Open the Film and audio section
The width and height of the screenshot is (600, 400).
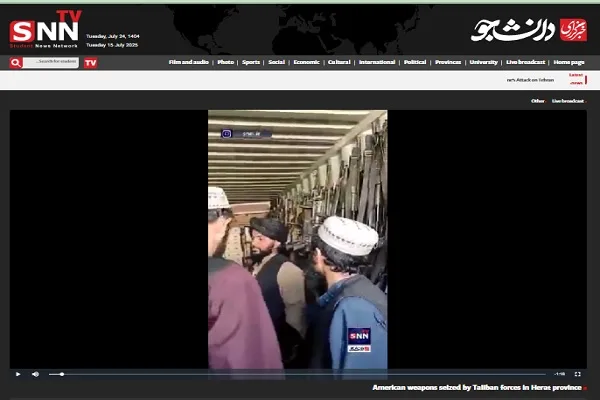188,62
